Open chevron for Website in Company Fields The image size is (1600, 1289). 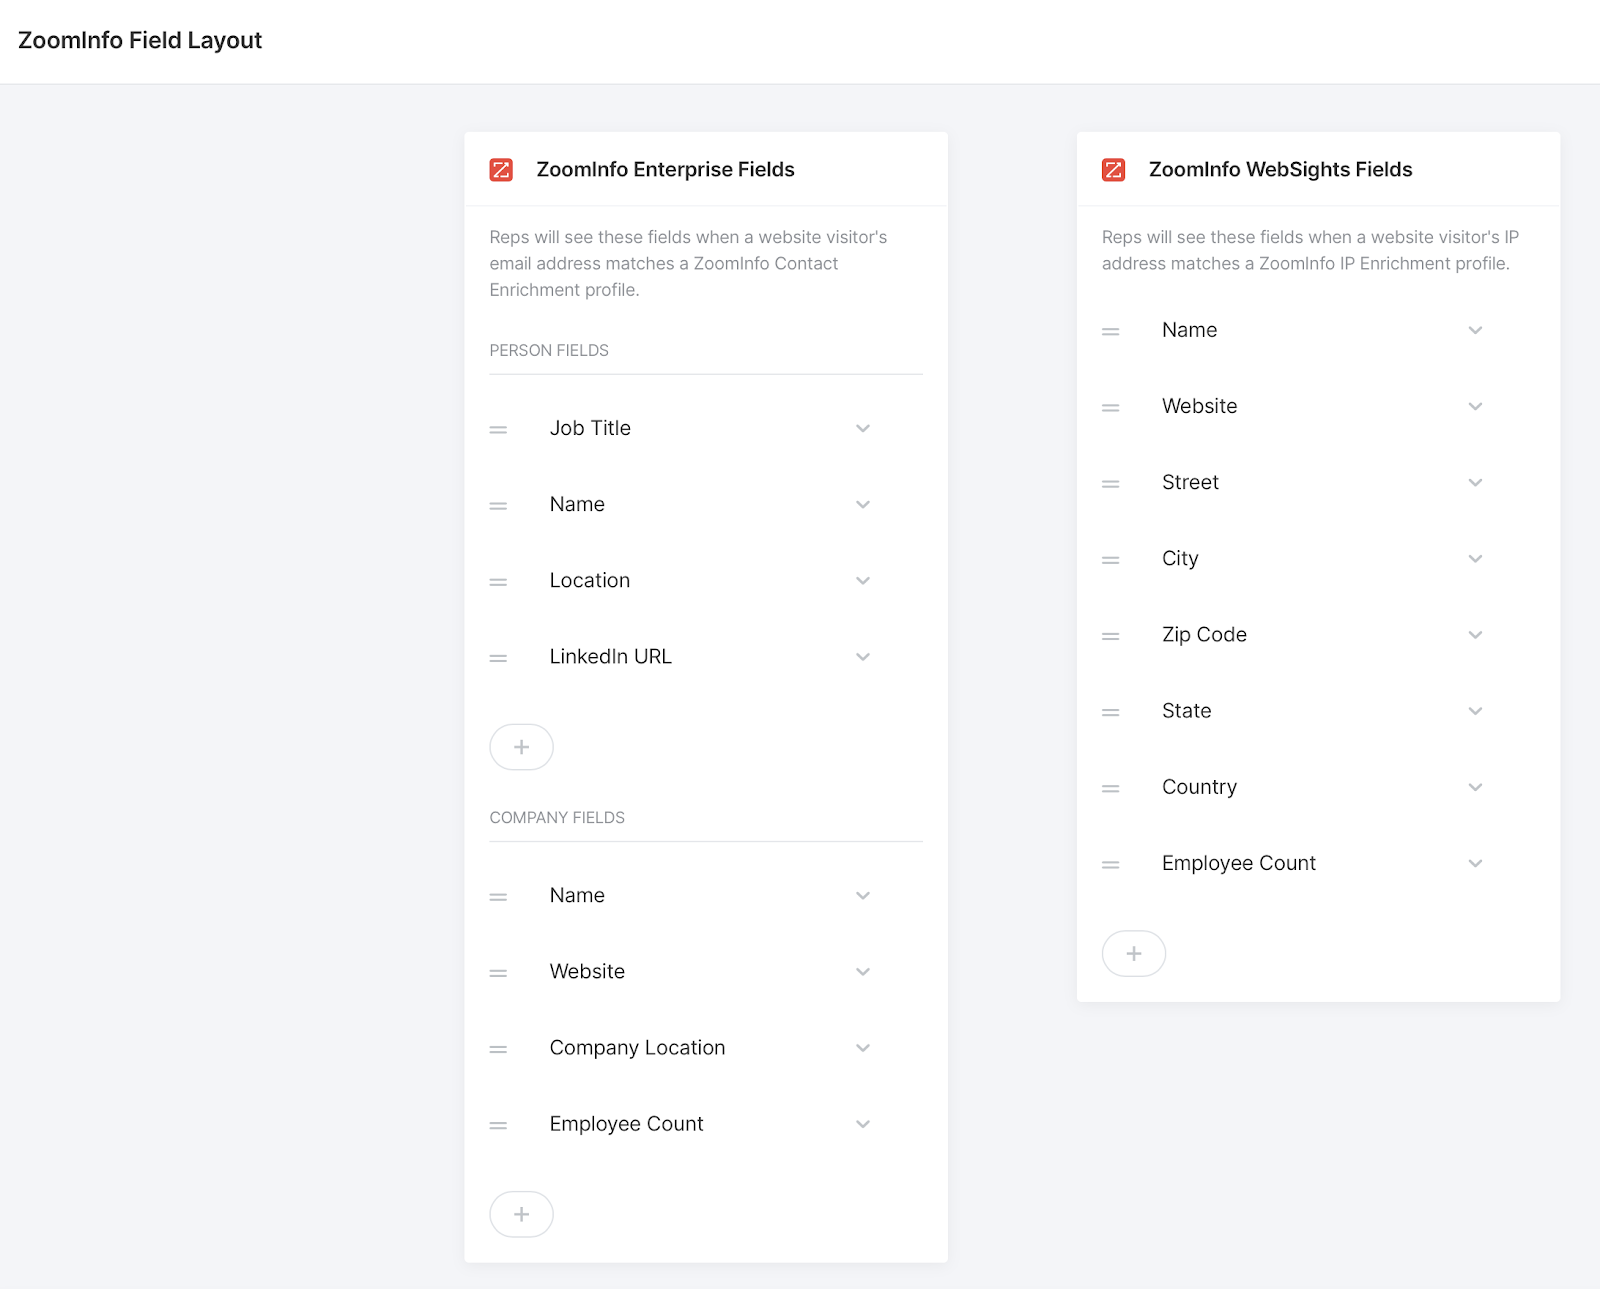point(863,971)
